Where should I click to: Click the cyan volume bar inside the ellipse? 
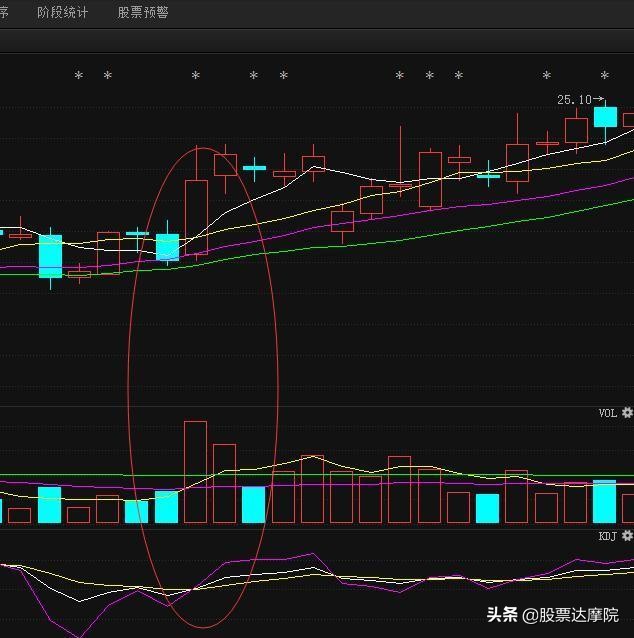(x=254, y=505)
